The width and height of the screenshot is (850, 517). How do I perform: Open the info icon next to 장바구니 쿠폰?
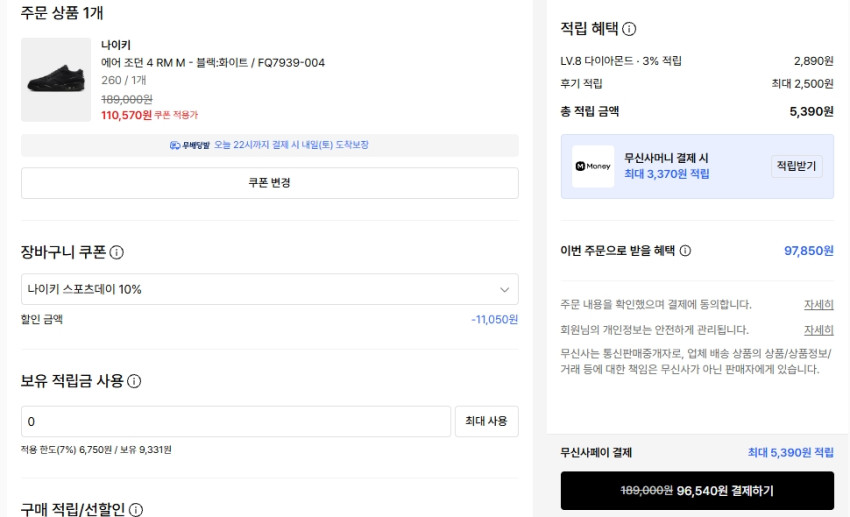pos(117,253)
